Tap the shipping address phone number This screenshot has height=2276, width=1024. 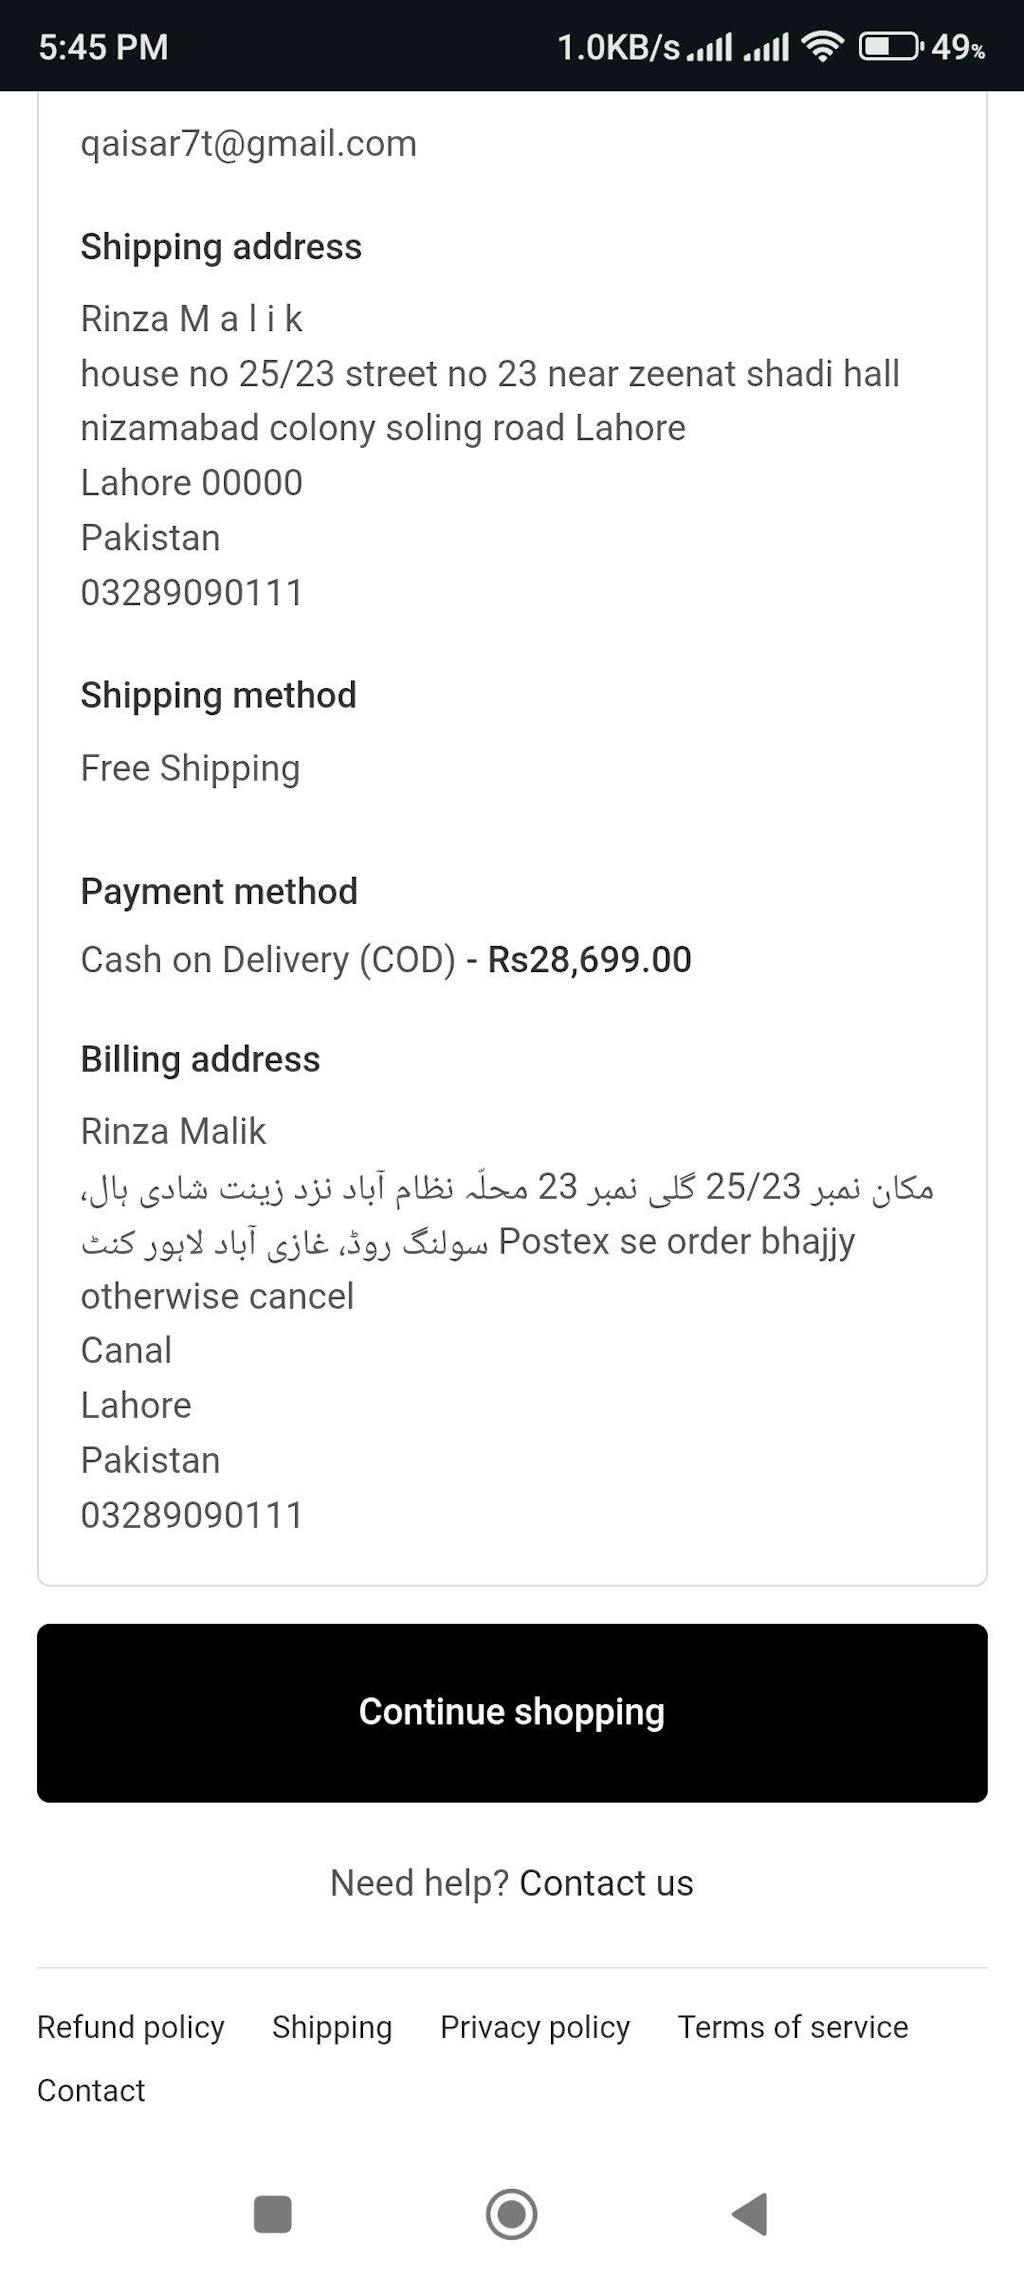tap(192, 593)
